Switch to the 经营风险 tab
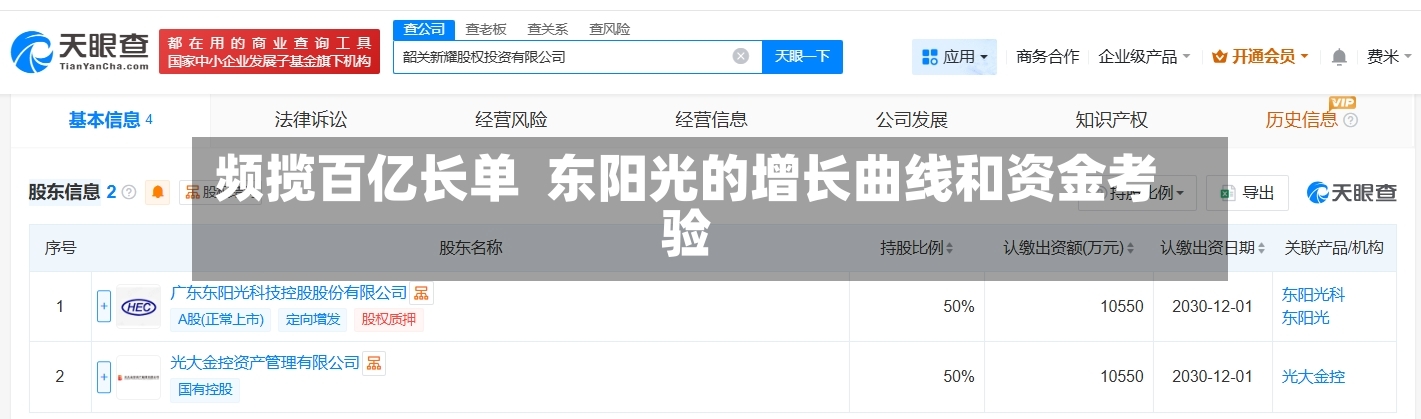The image size is (1421, 419). click(x=511, y=120)
